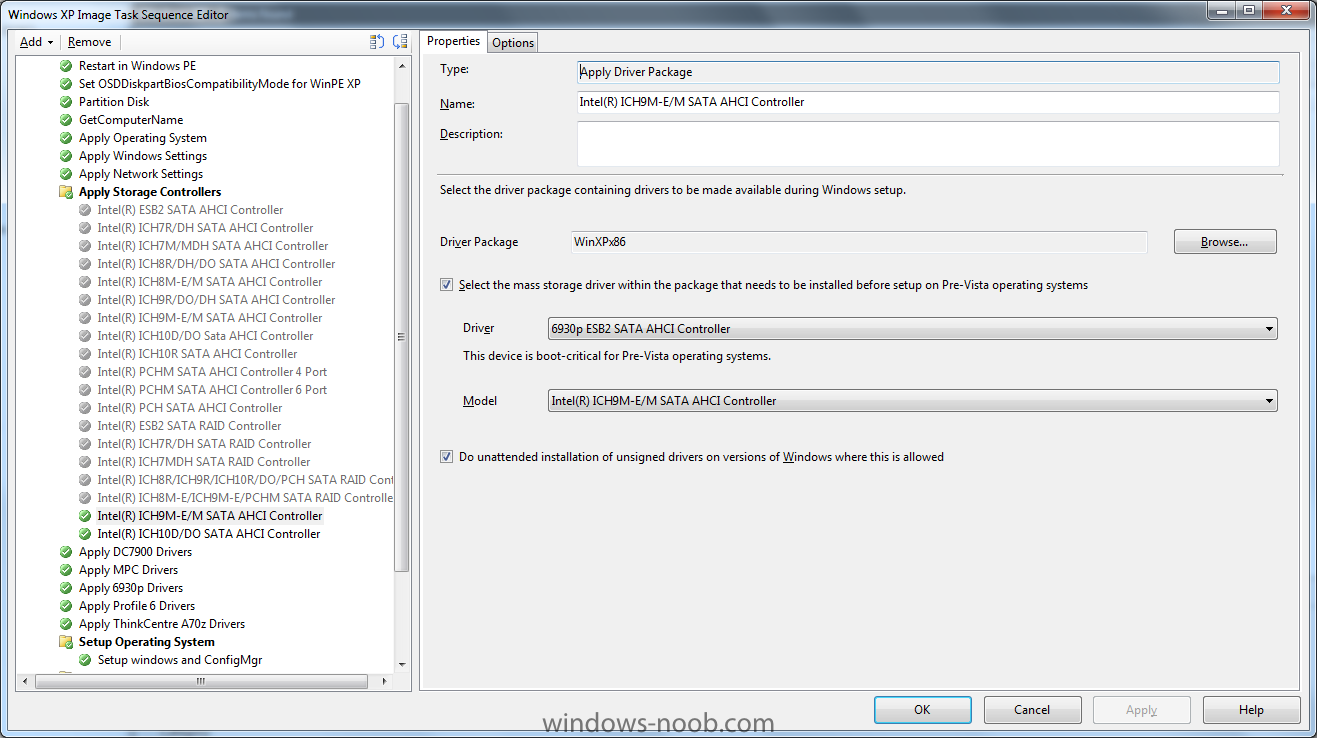The image size is (1317, 738).
Task: Select the Apply ThinkCentre A70z Drivers step
Action: coord(162,624)
